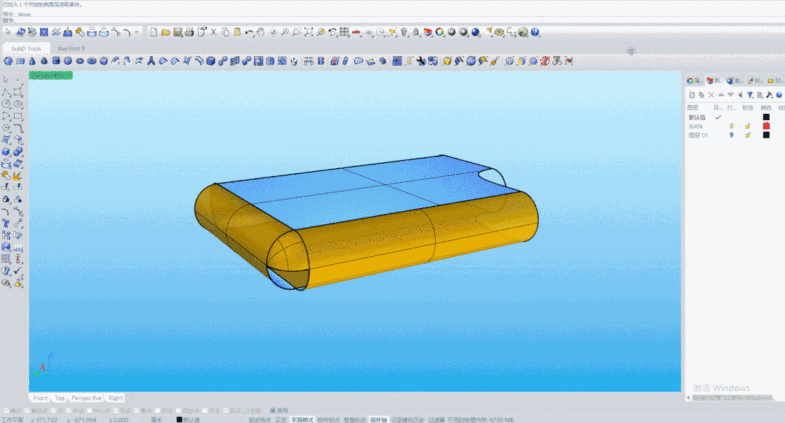Click the layer filter funnel icon

749,94
